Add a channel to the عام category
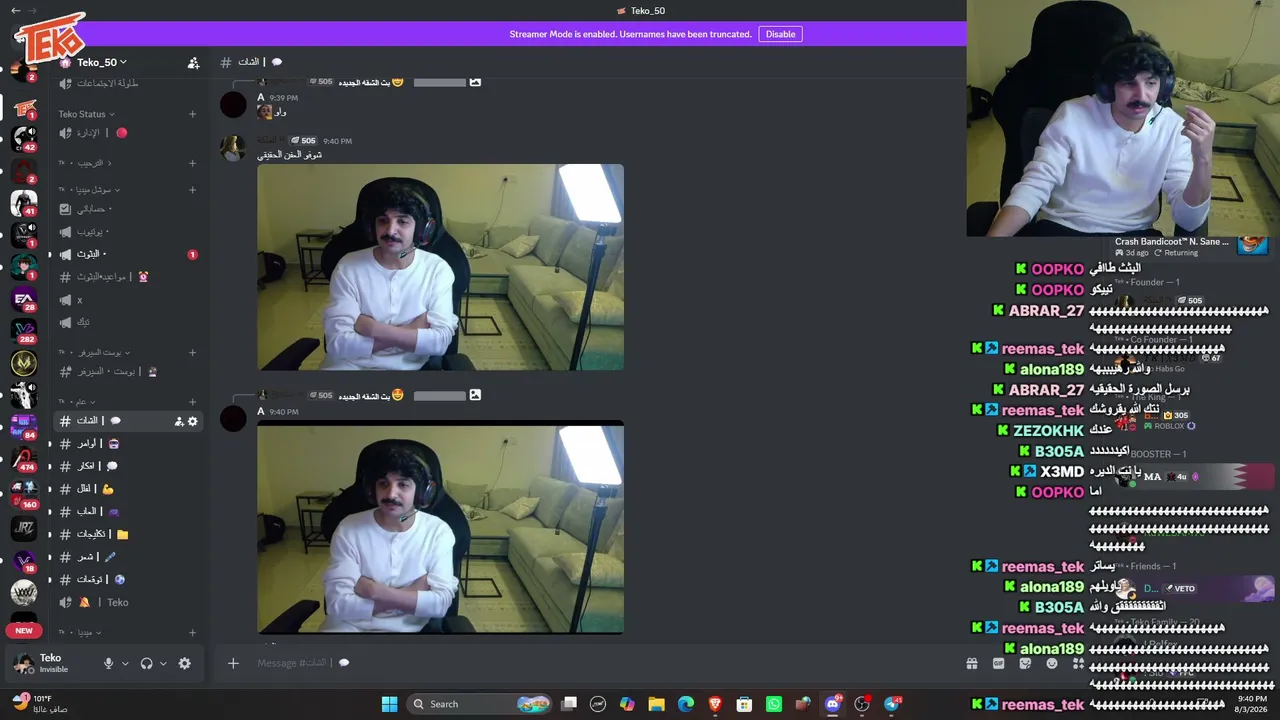1280x720 pixels. 193,401
